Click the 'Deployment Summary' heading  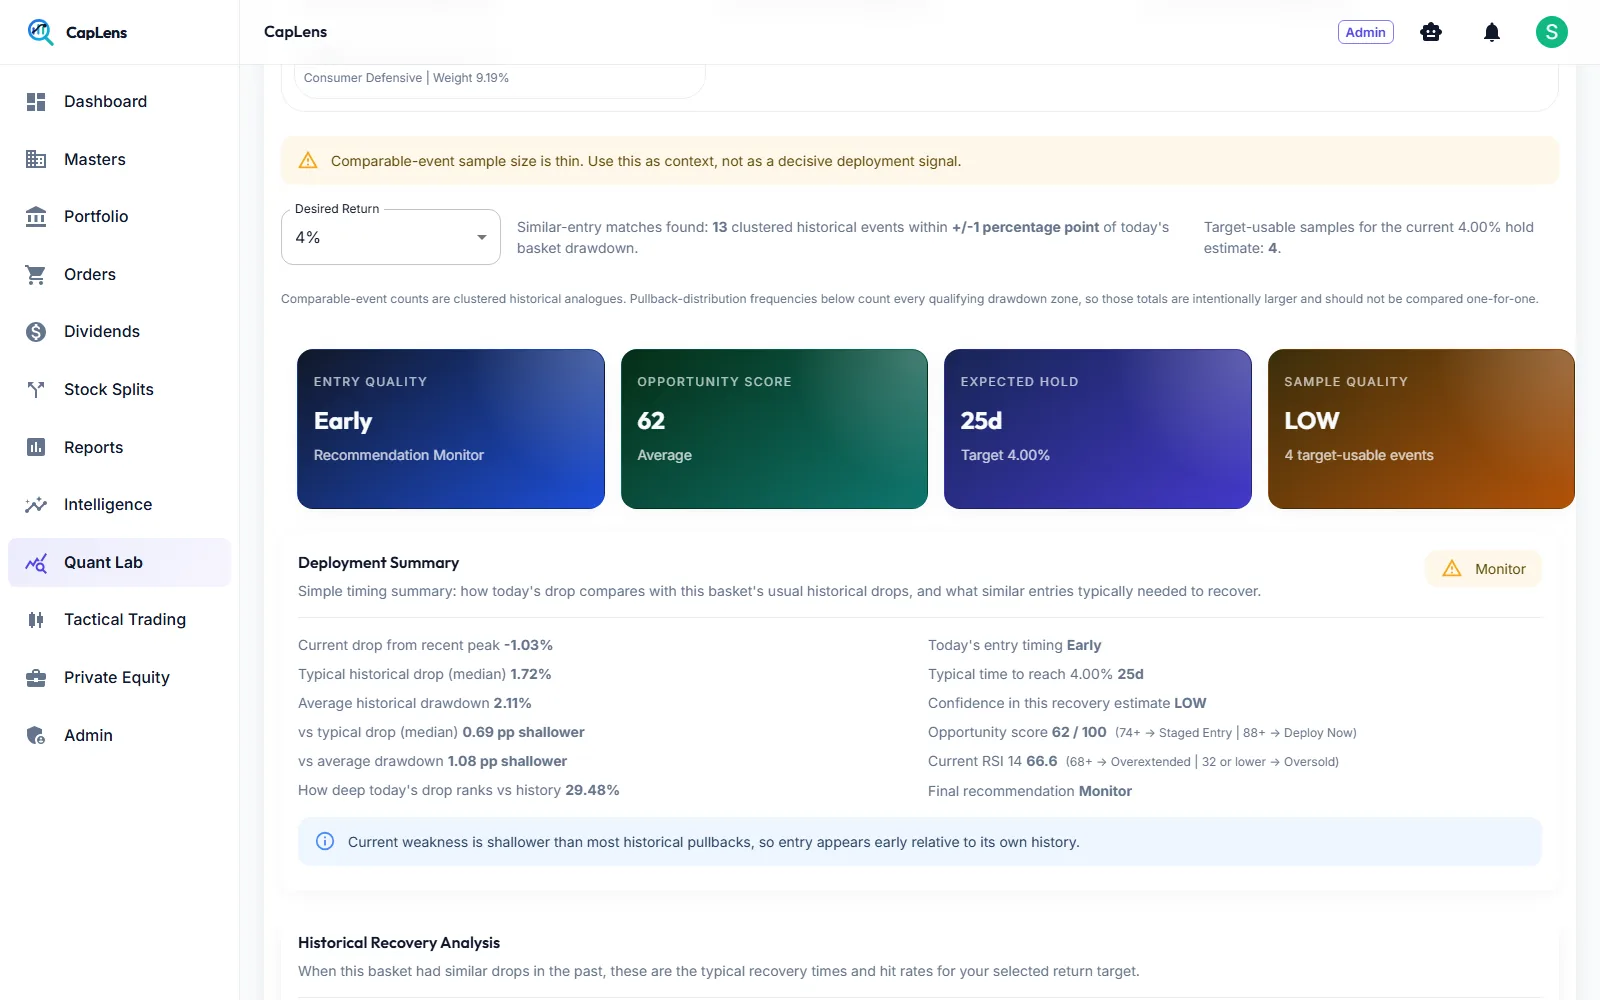coord(378,563)
